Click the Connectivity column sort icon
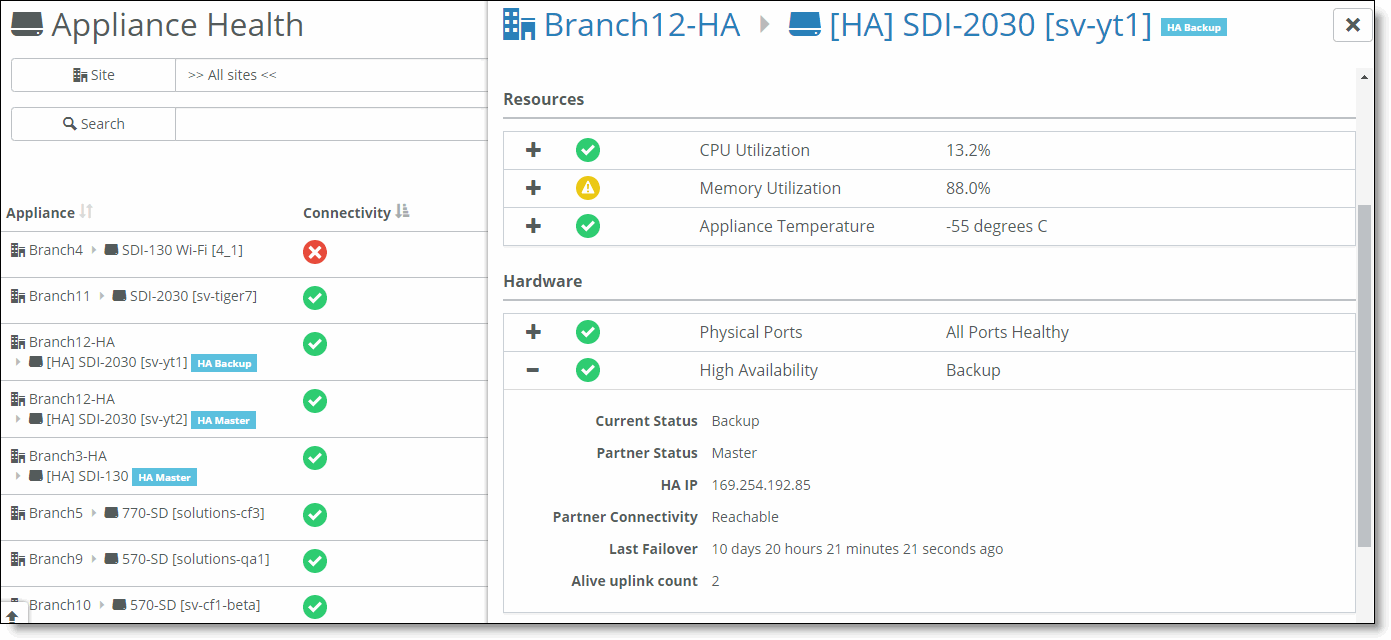This screenshot has width=1391, height=640. pyautogui.click(x=402, y=212)
